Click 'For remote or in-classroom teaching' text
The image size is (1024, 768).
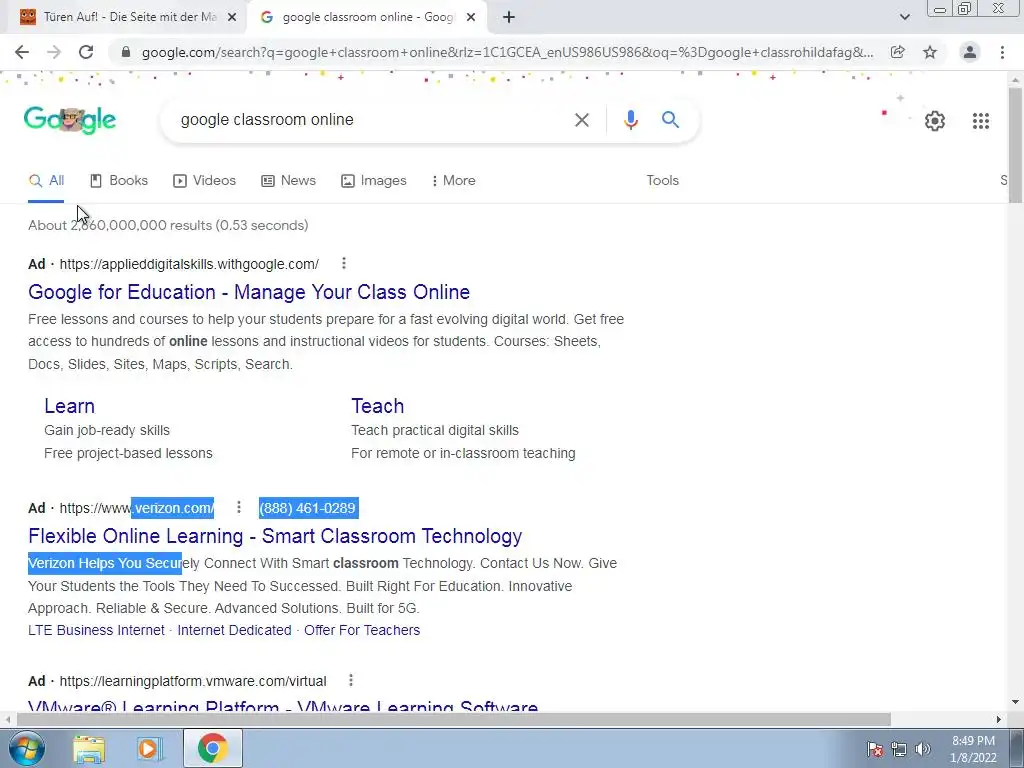pos(463,453)
